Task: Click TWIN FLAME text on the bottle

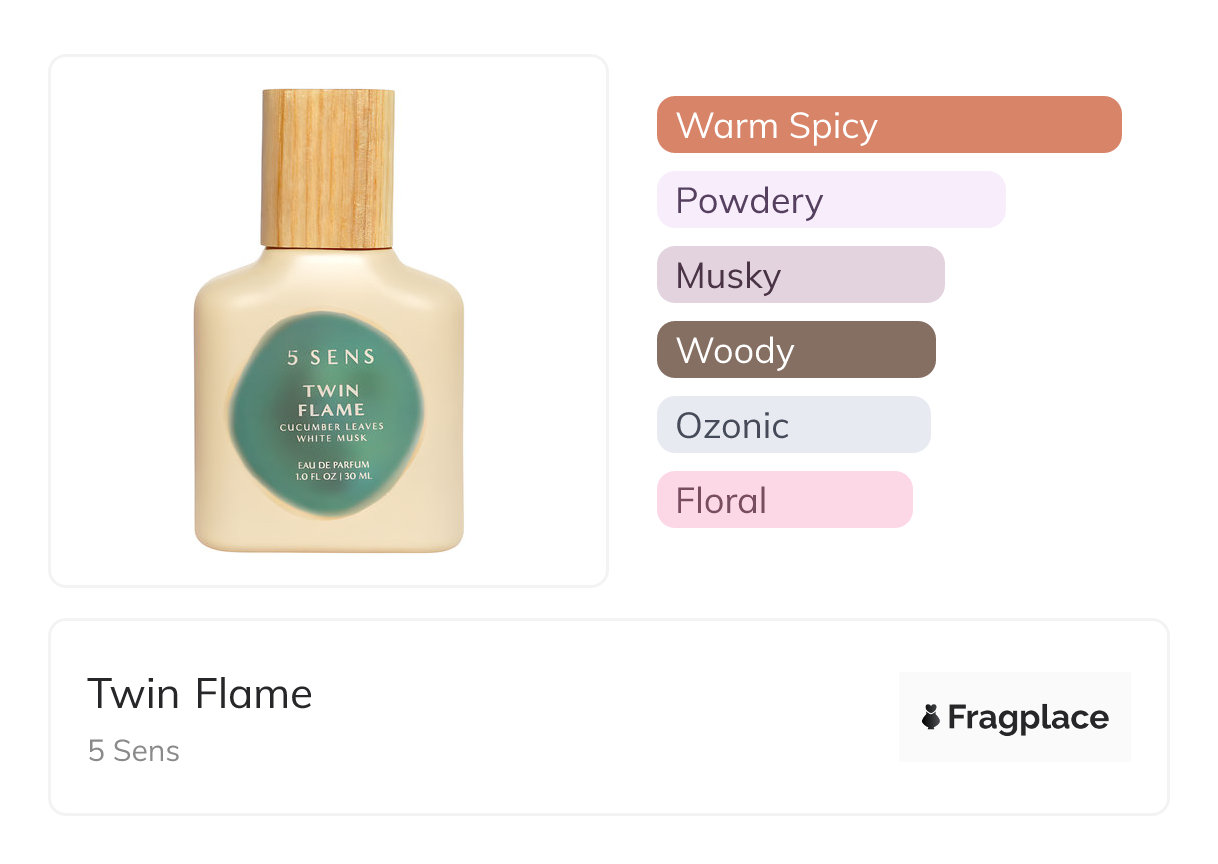Action: click(x=331, y=400)
